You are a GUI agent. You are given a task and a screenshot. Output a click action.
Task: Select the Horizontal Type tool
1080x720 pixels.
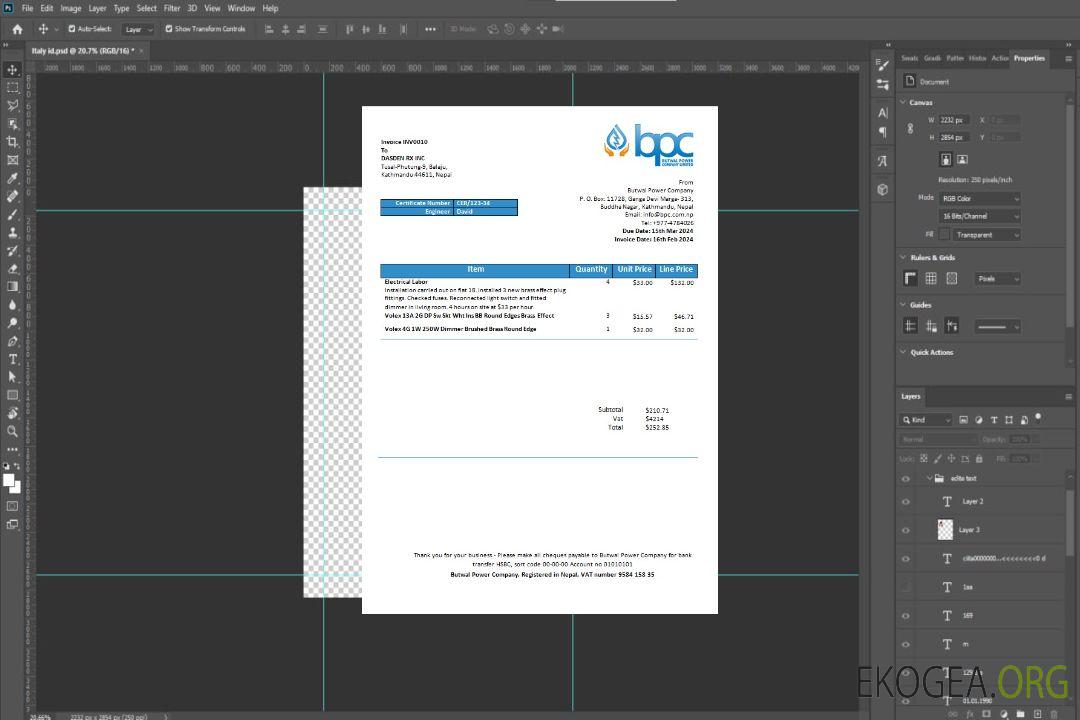(13, 359)
